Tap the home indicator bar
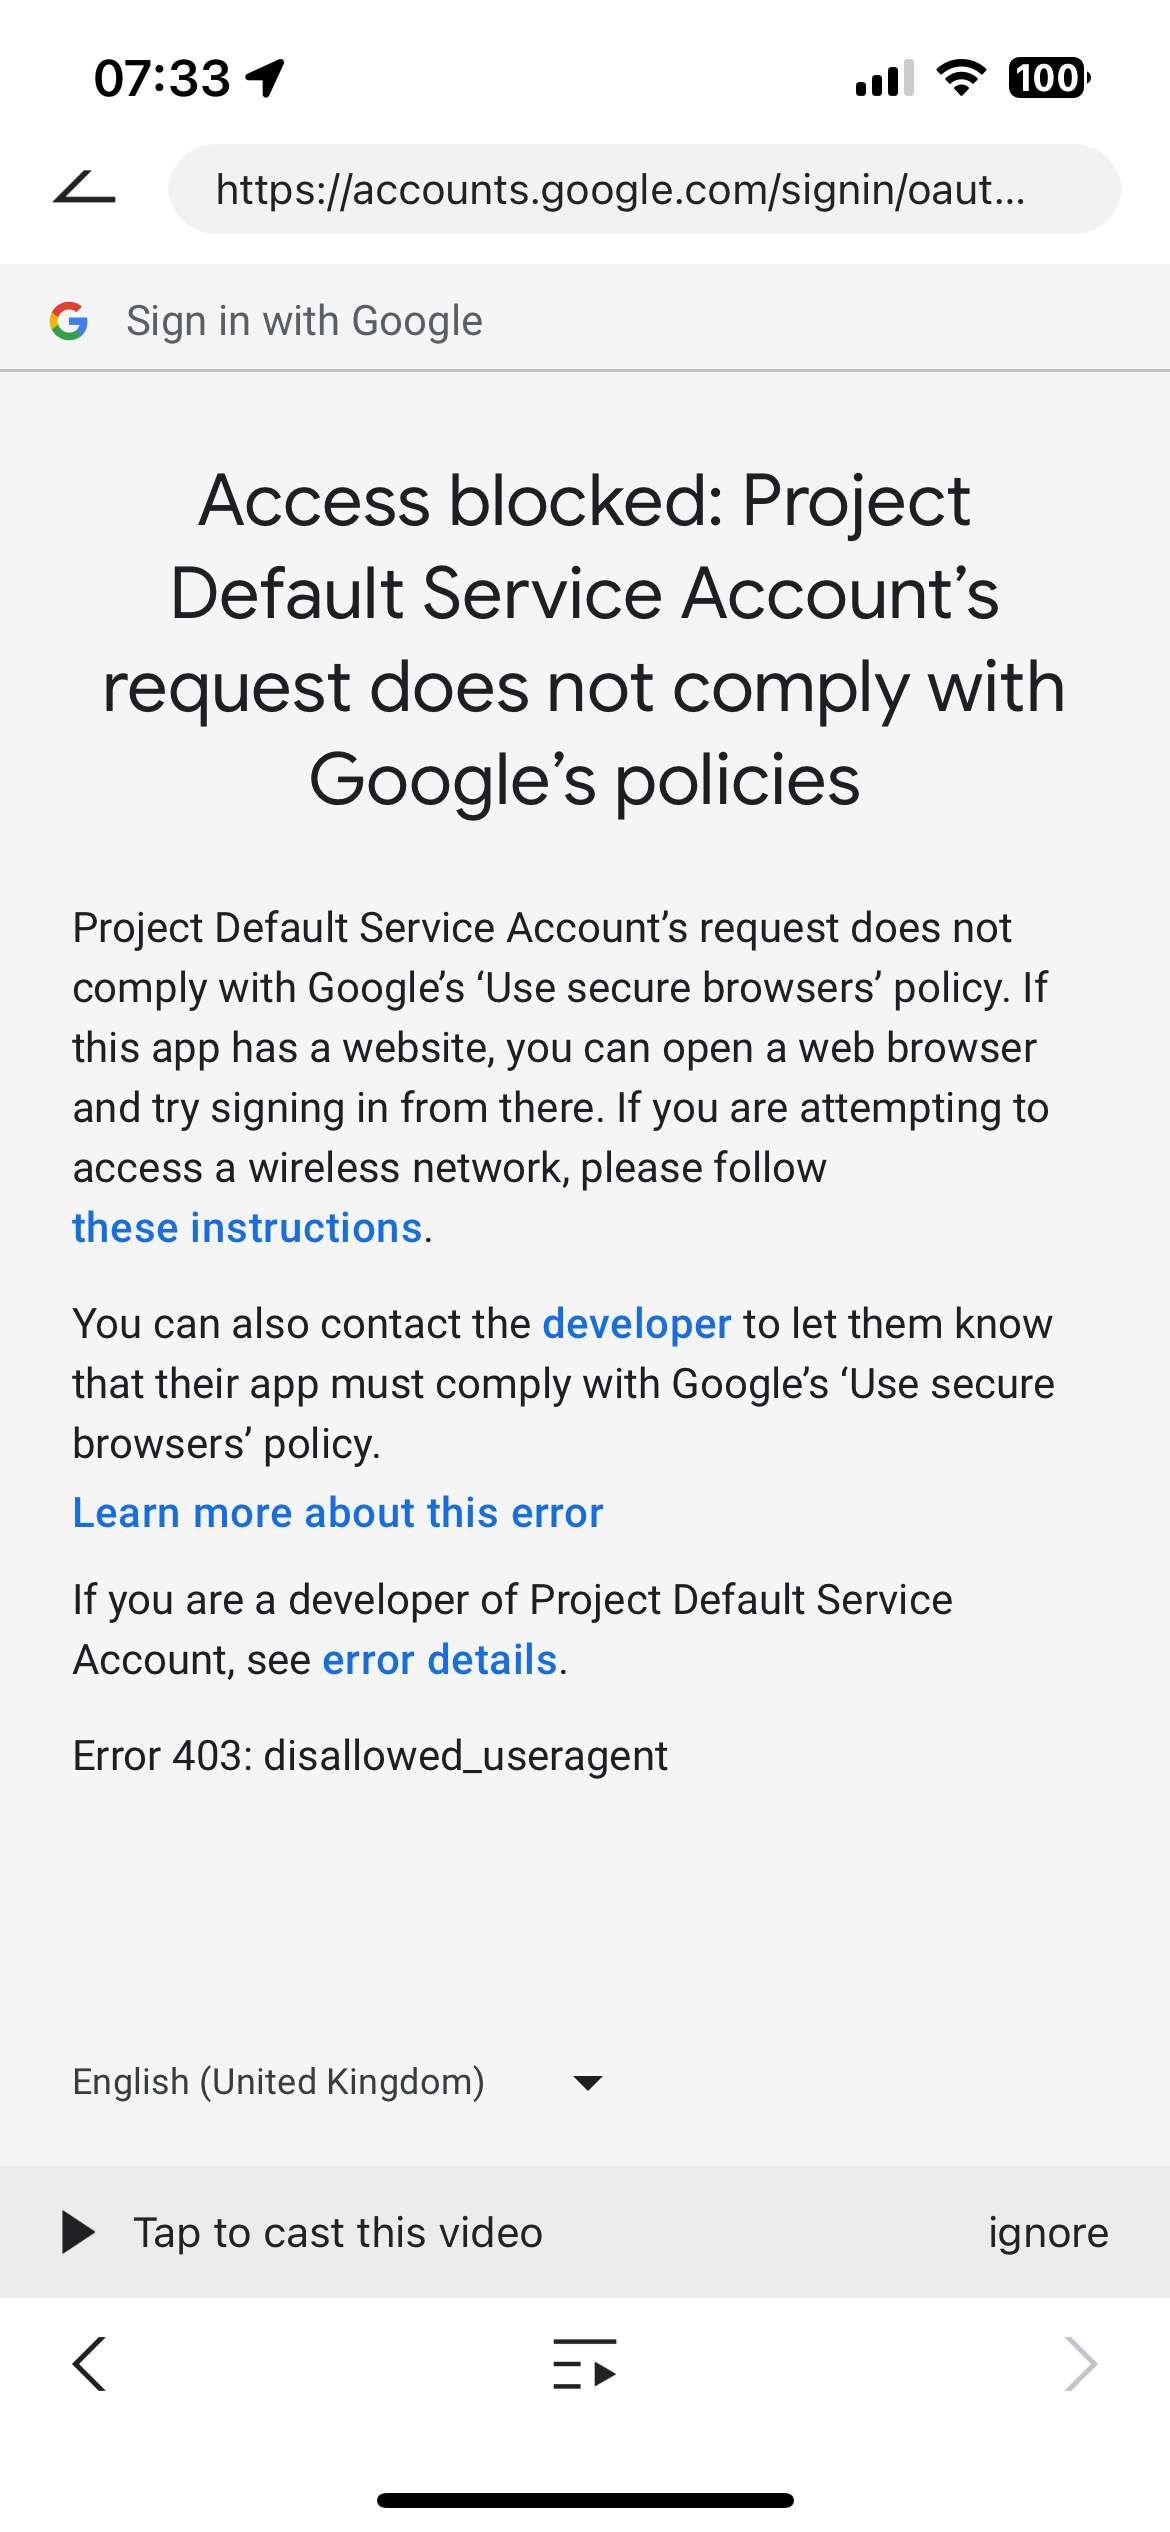This screenshot has height=2532, width=1170. 585,2500
